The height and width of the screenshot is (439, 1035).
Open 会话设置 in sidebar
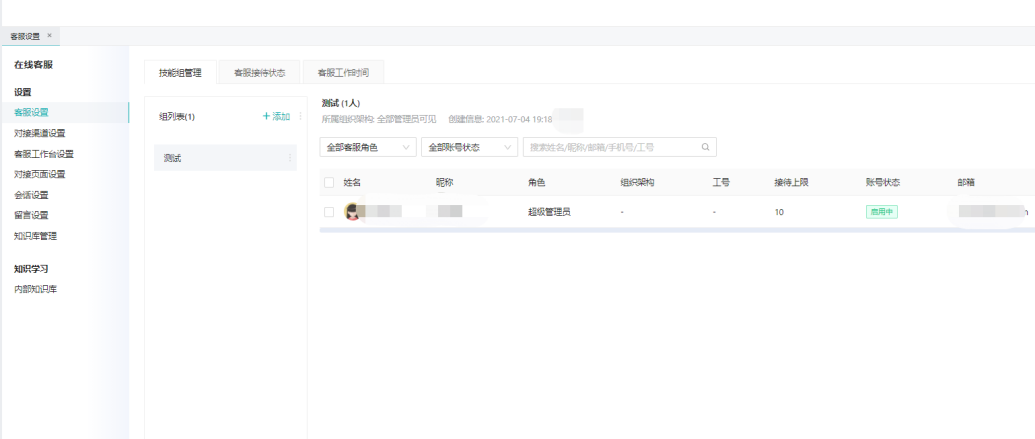coord(31,195)
